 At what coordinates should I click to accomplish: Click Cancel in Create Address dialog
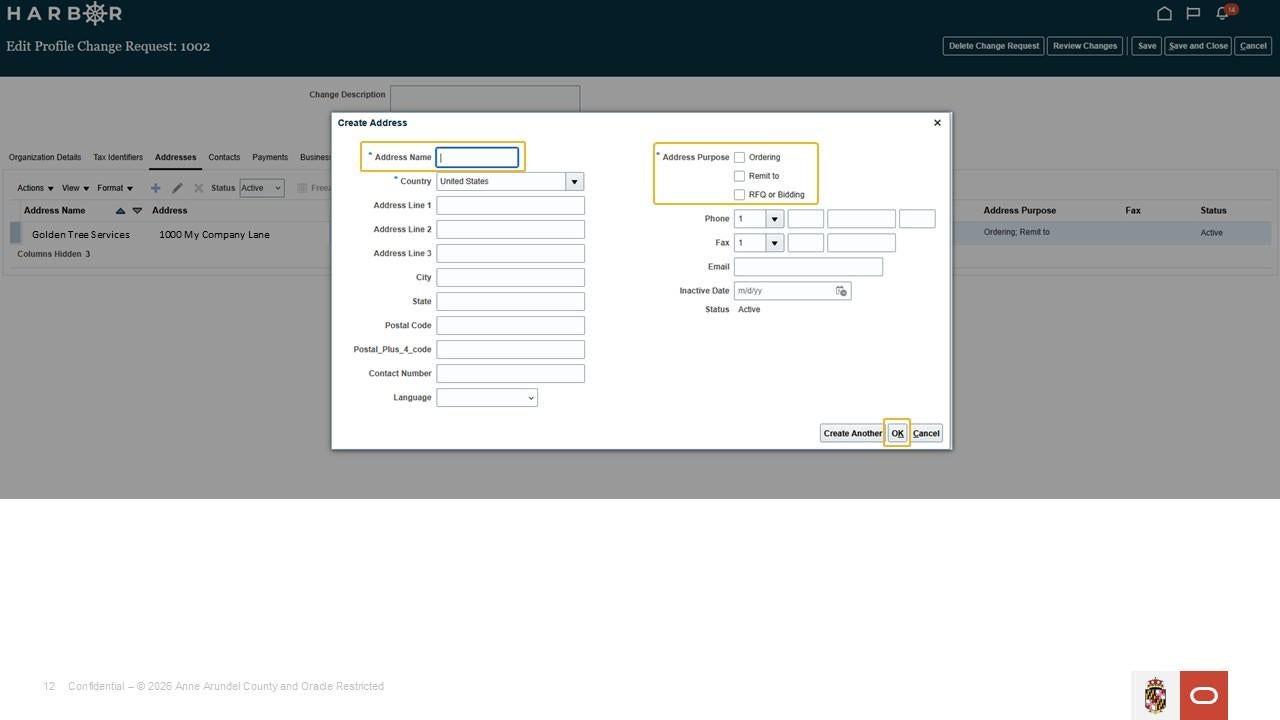(x=926, y=433)
